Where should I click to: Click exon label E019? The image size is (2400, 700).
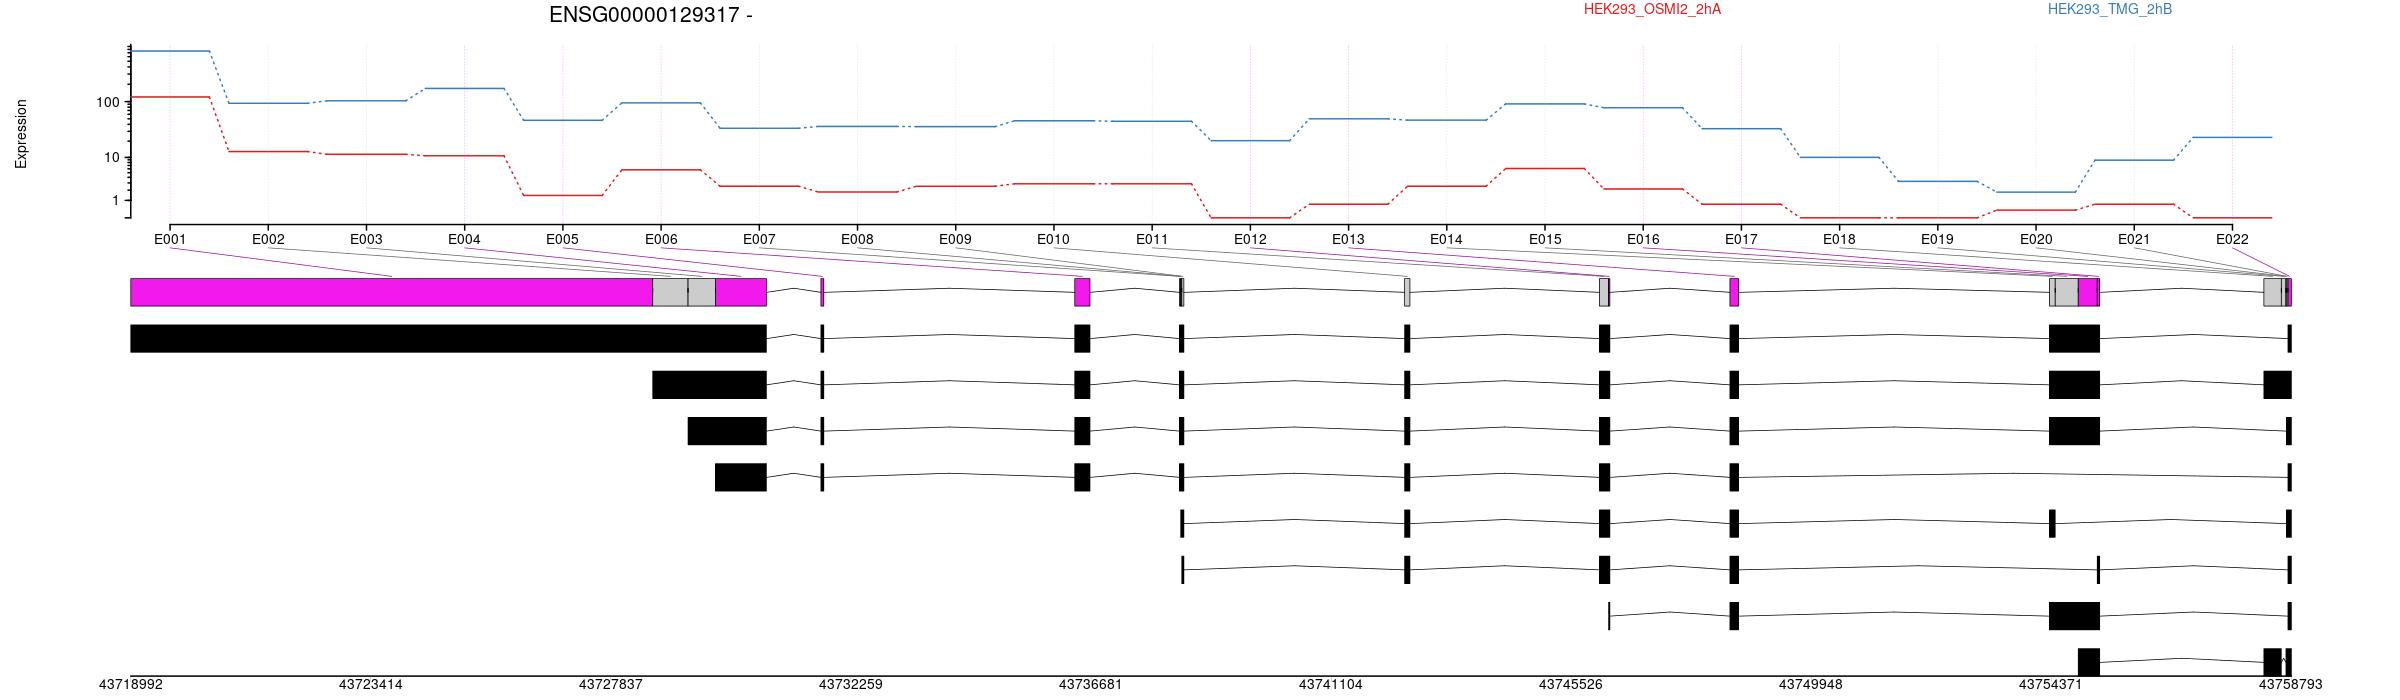click(x=1937, y=240)
